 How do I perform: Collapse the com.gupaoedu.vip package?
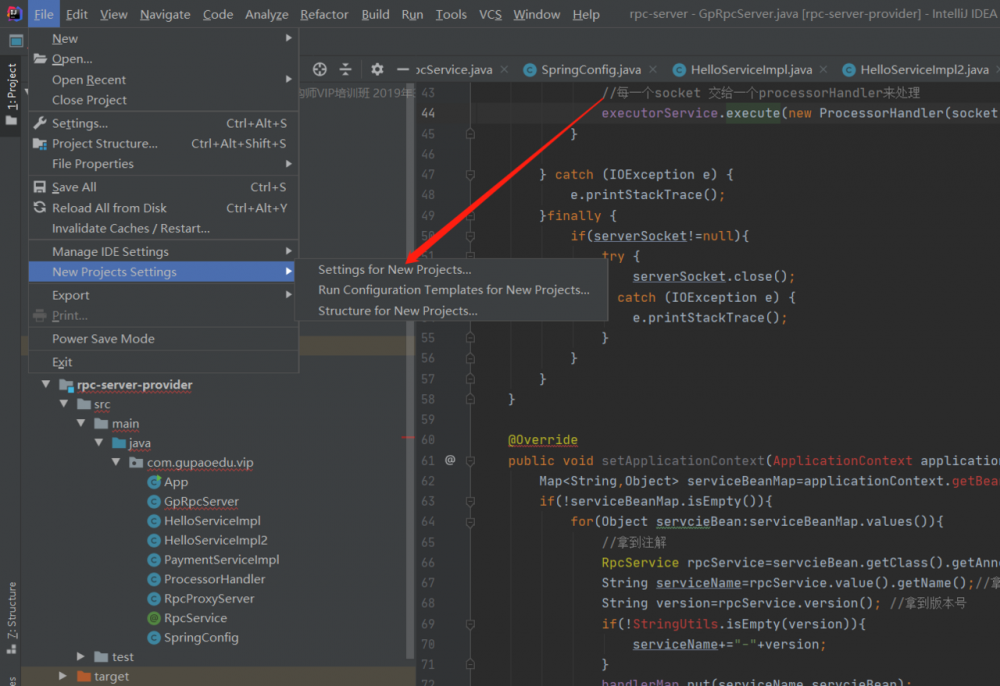(118, 463)
